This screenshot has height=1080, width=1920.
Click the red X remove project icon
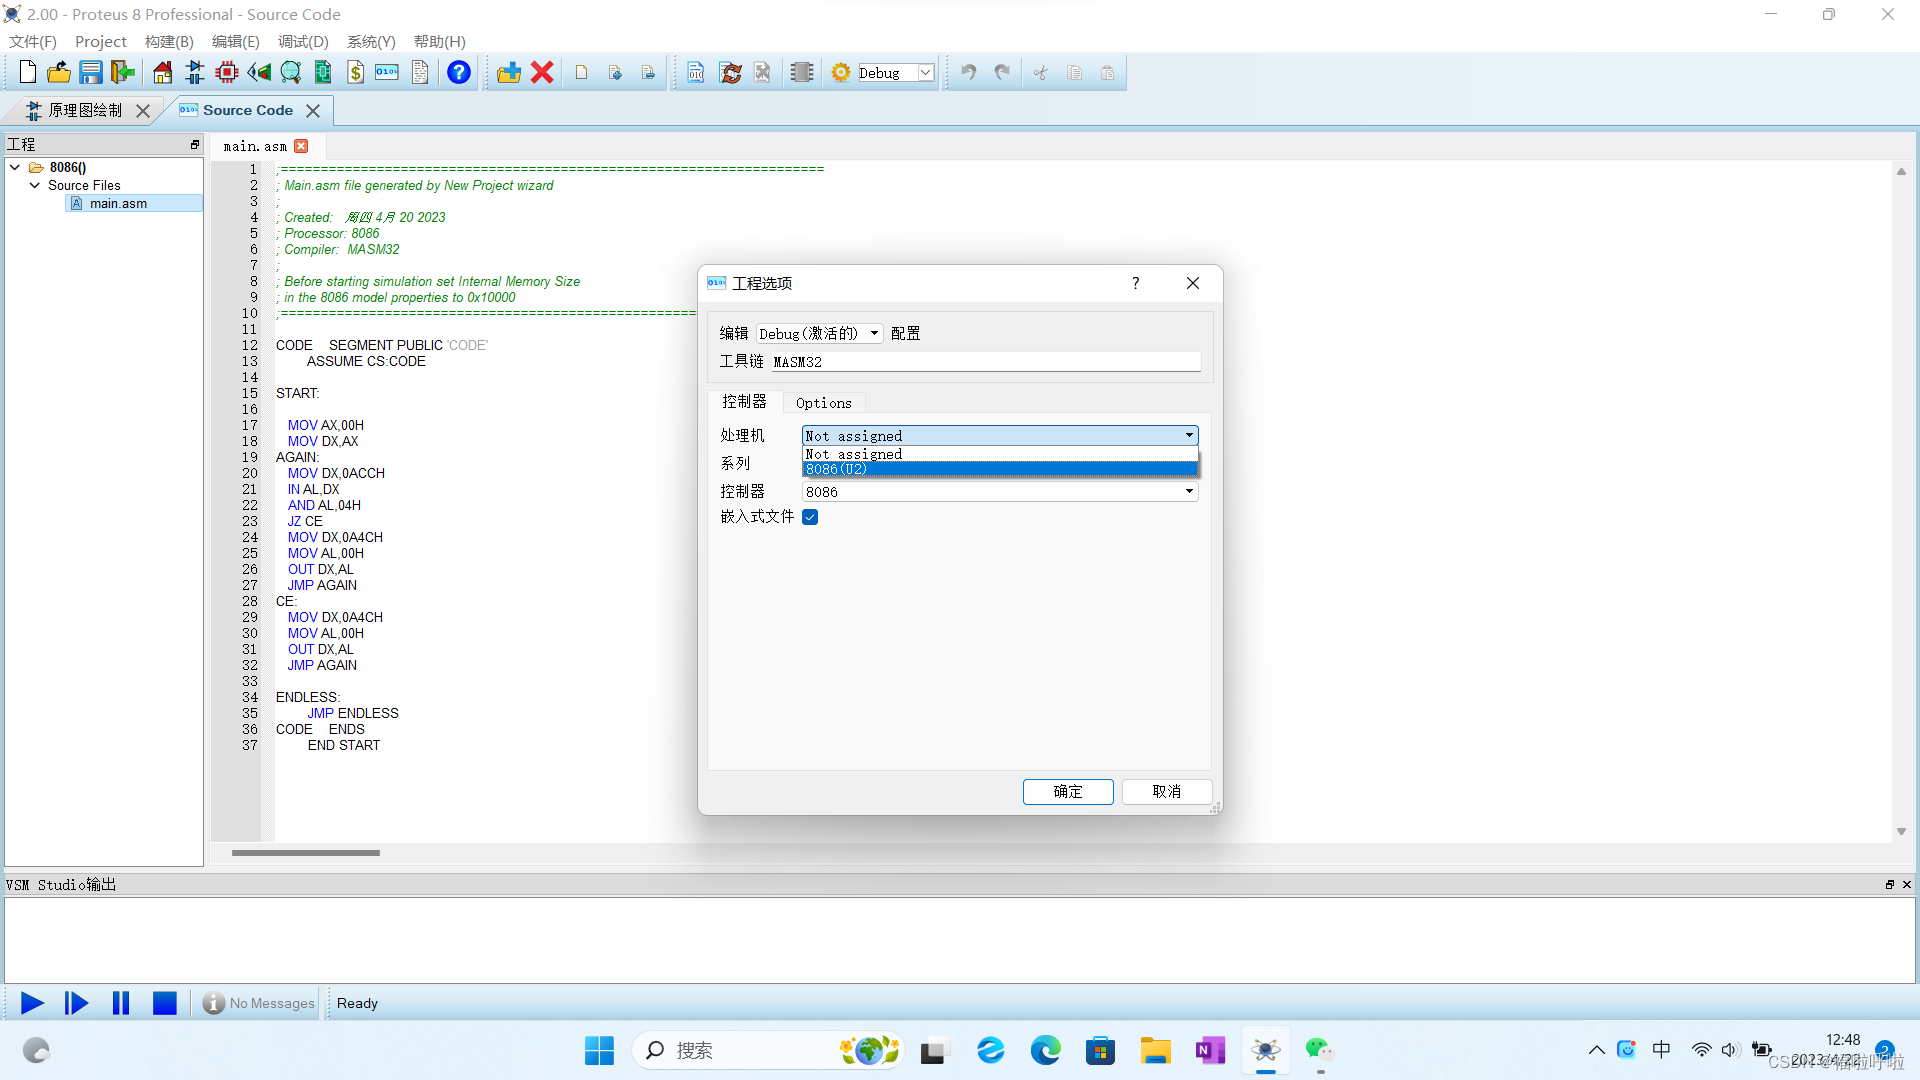[542, 72]
